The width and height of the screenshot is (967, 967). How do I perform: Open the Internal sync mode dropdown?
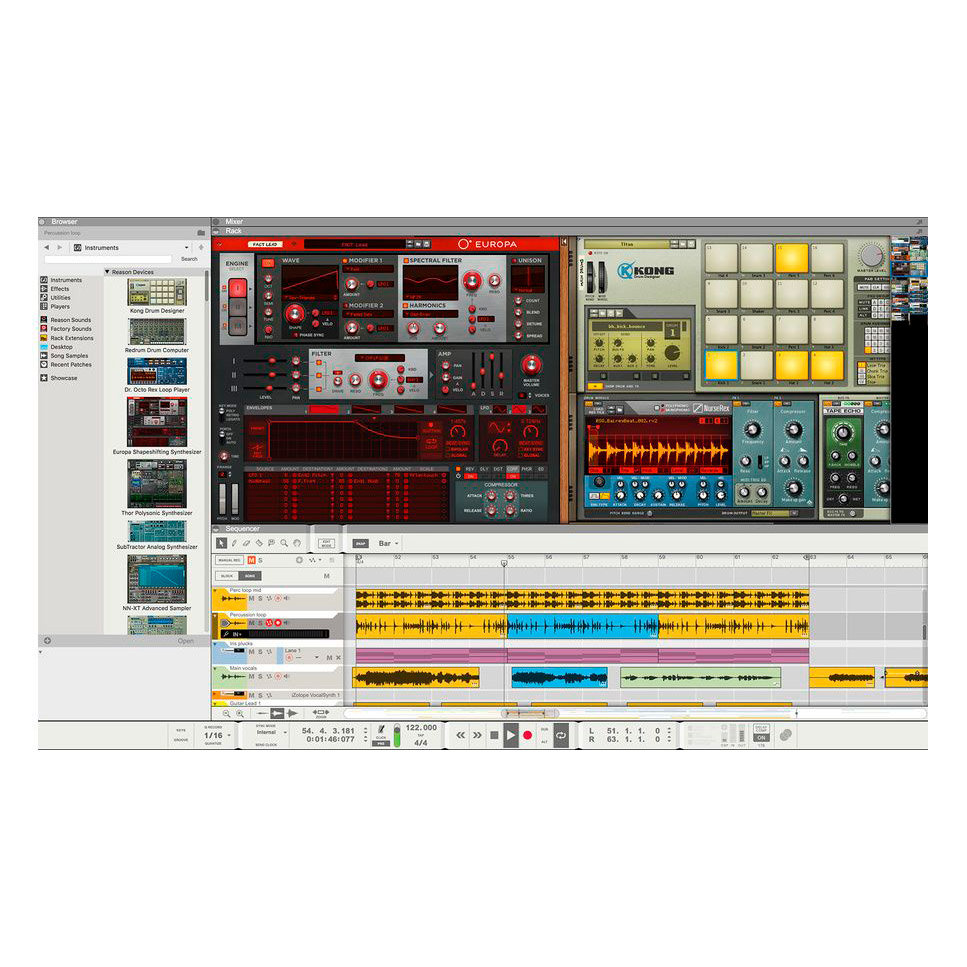point(271,732)
